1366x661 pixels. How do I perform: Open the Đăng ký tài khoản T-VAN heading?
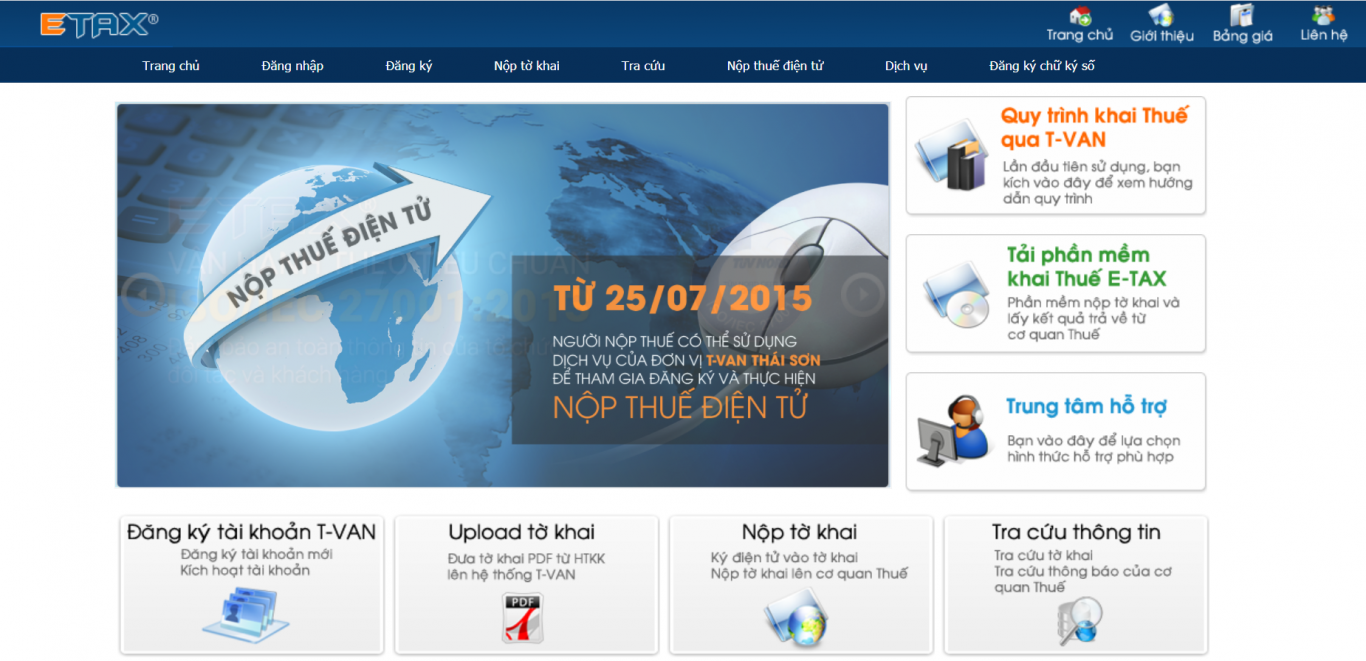[252, 532]
